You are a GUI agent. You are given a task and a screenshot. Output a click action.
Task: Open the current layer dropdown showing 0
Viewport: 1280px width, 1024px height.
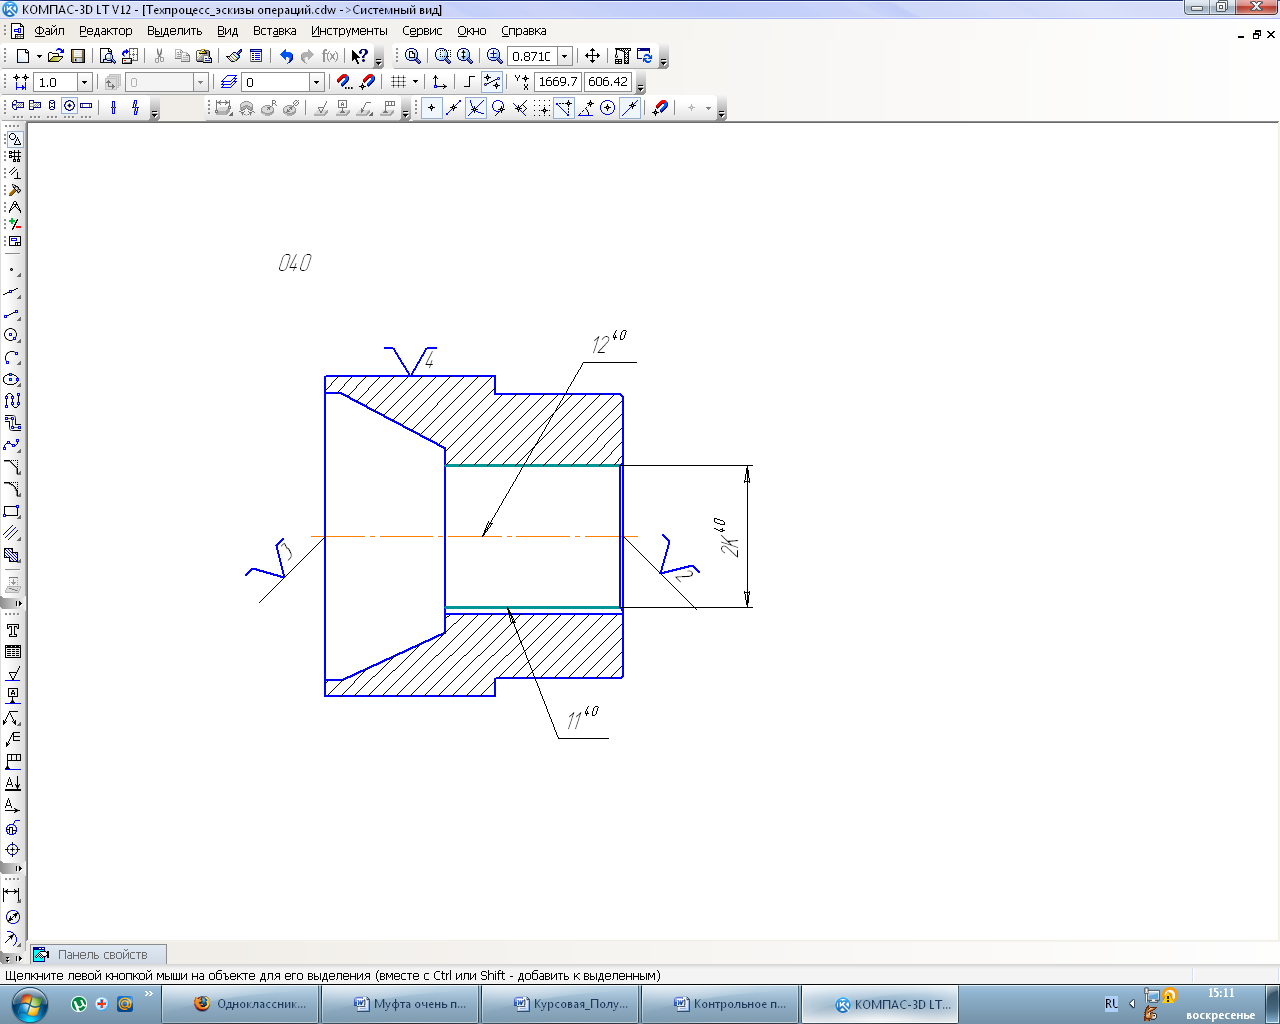tap(317, 82)
